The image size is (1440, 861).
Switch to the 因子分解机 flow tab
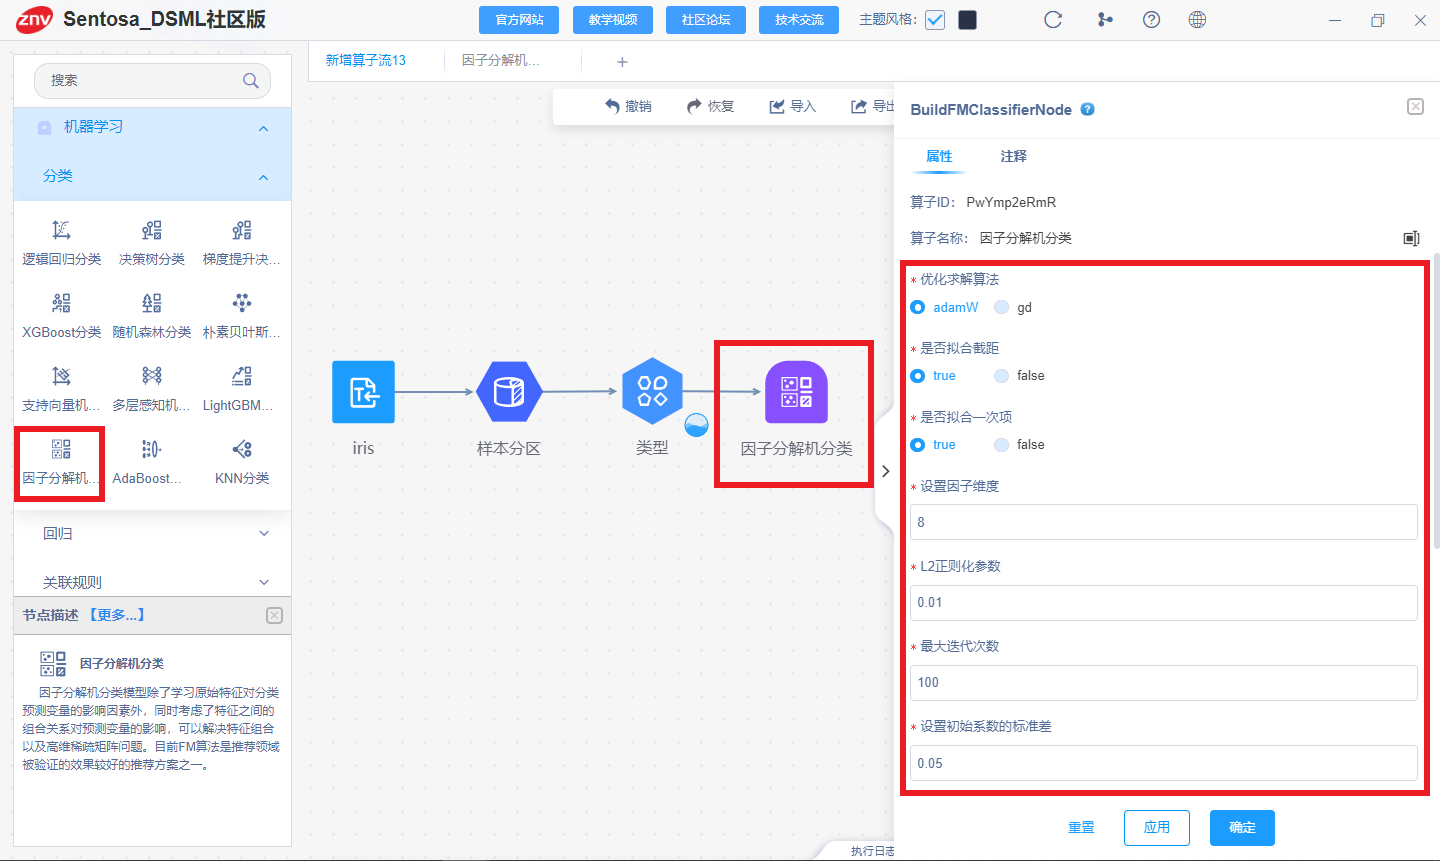pos(500,60)
